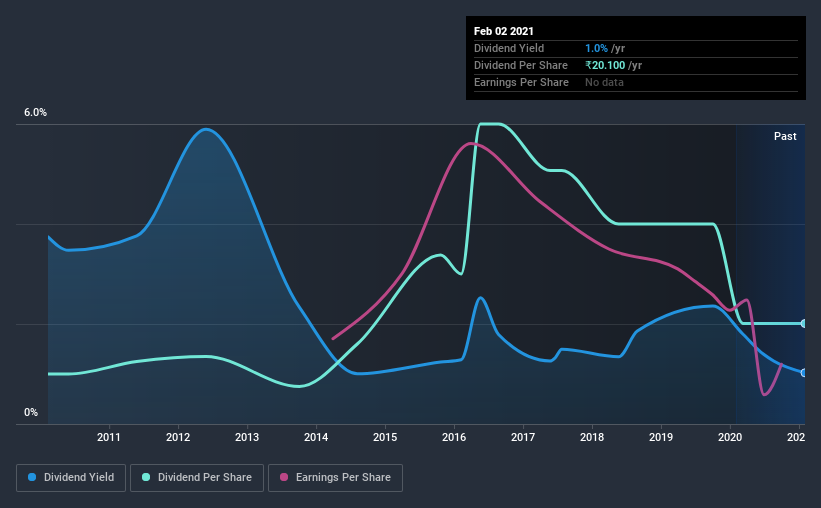Image resolution: width=821 pixels, height=508 pixels.
Task: Click the 6.0% y-axis label
Action: (35, 113)
